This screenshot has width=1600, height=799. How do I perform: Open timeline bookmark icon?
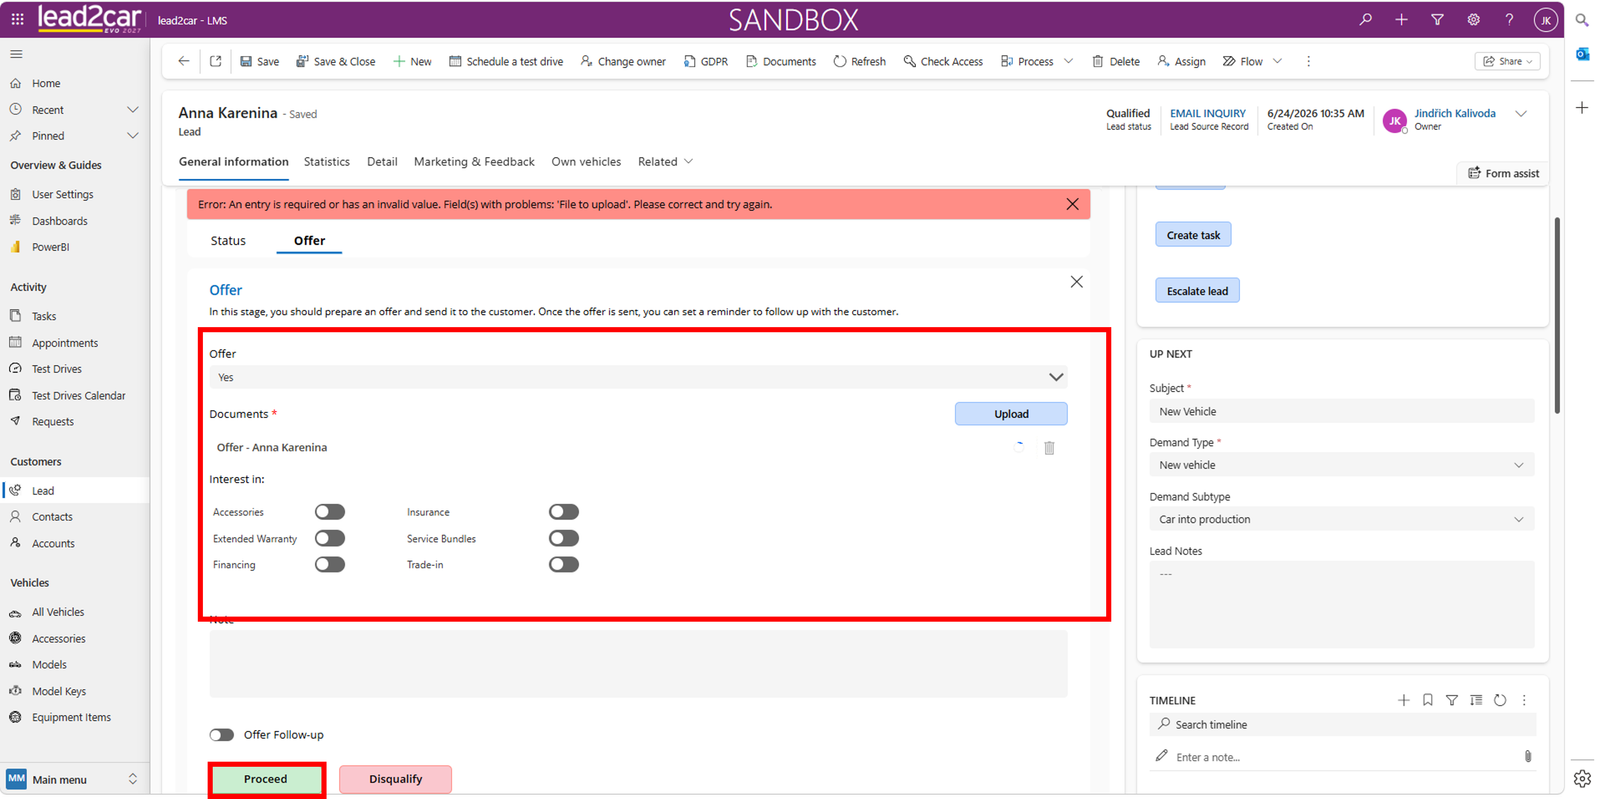pos(1427,700)
